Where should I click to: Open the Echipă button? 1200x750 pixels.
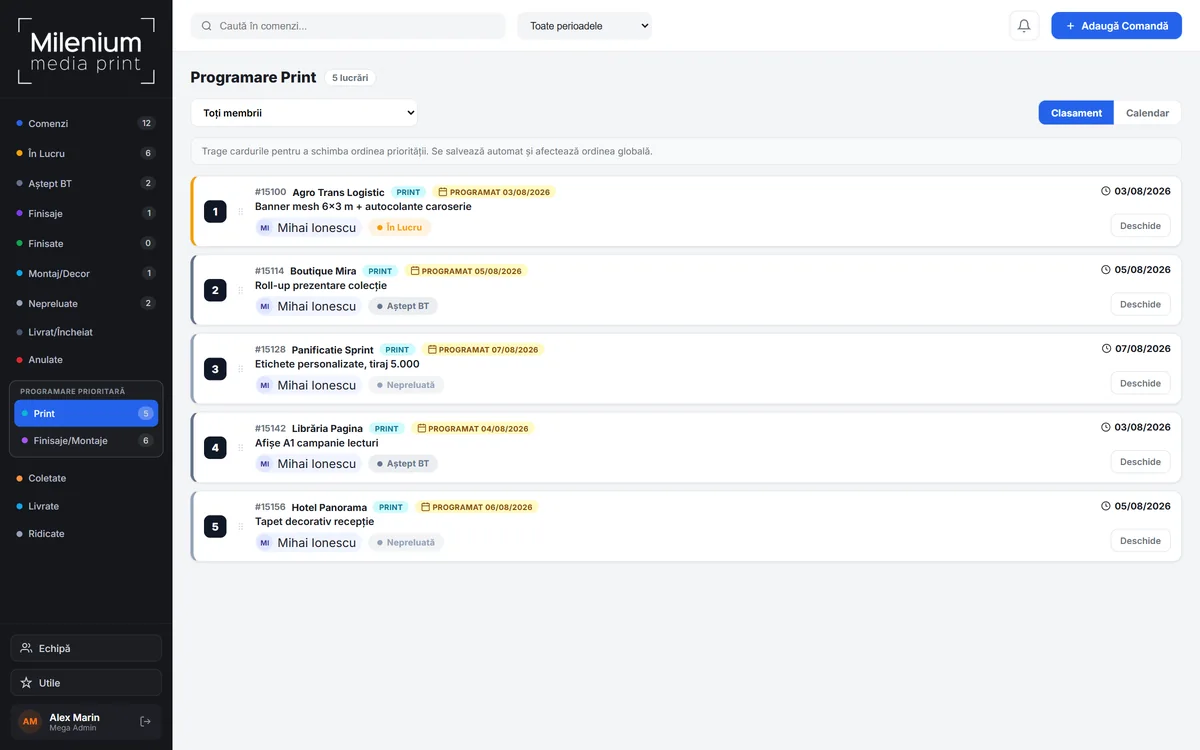pyautogui.click(x=86, y=648)
